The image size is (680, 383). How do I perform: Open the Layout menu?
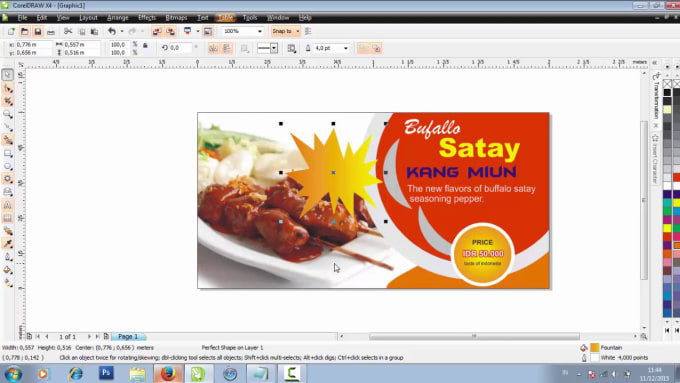(88, 18)
